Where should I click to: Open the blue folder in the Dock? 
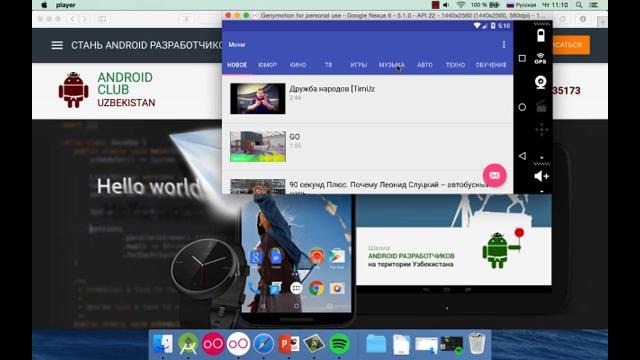pos(376,344)
